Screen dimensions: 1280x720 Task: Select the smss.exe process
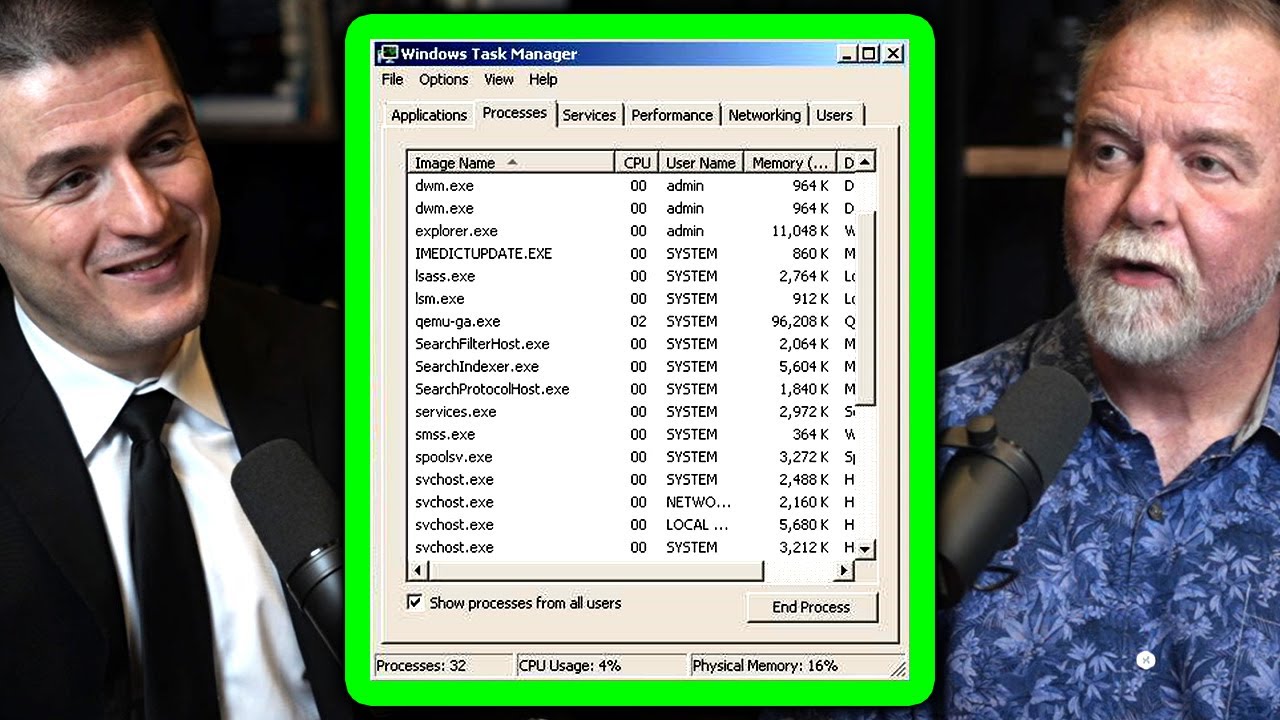[x=632, y=434]
